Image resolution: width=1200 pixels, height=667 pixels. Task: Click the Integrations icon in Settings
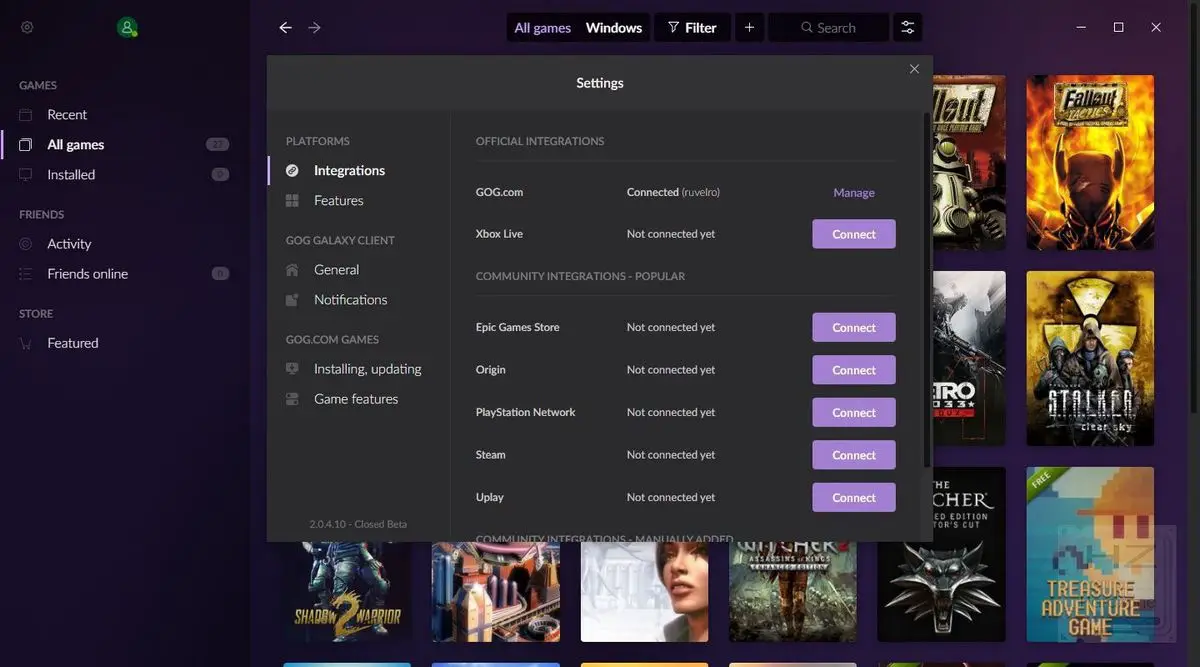[292, 171]
